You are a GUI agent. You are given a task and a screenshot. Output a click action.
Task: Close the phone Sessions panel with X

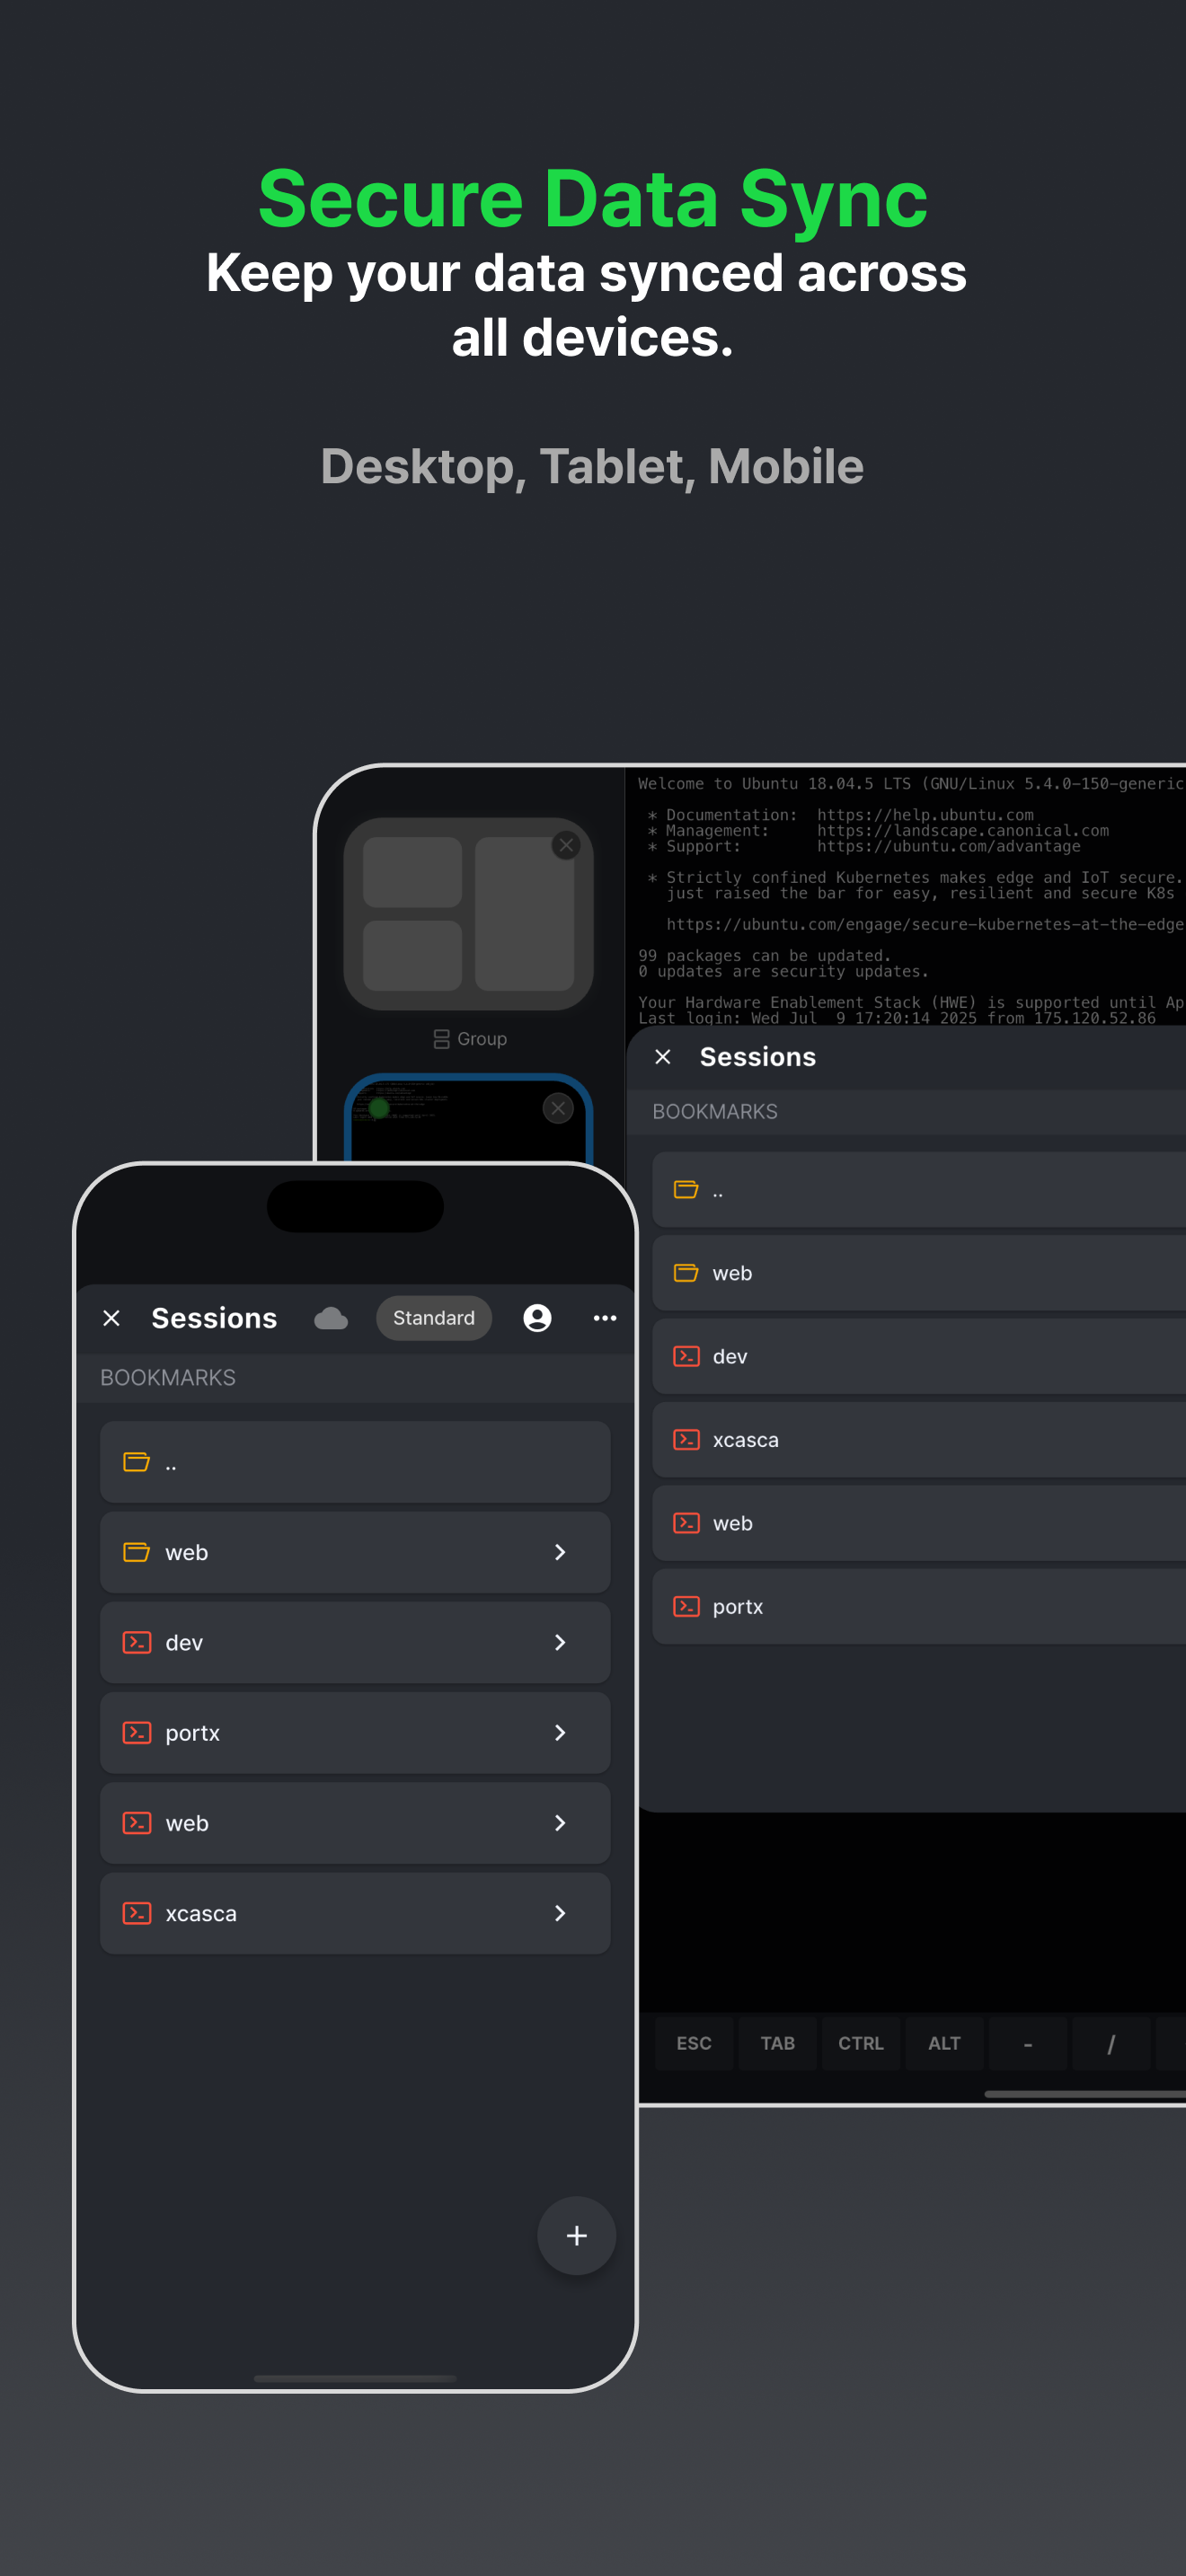[112, 1318]
